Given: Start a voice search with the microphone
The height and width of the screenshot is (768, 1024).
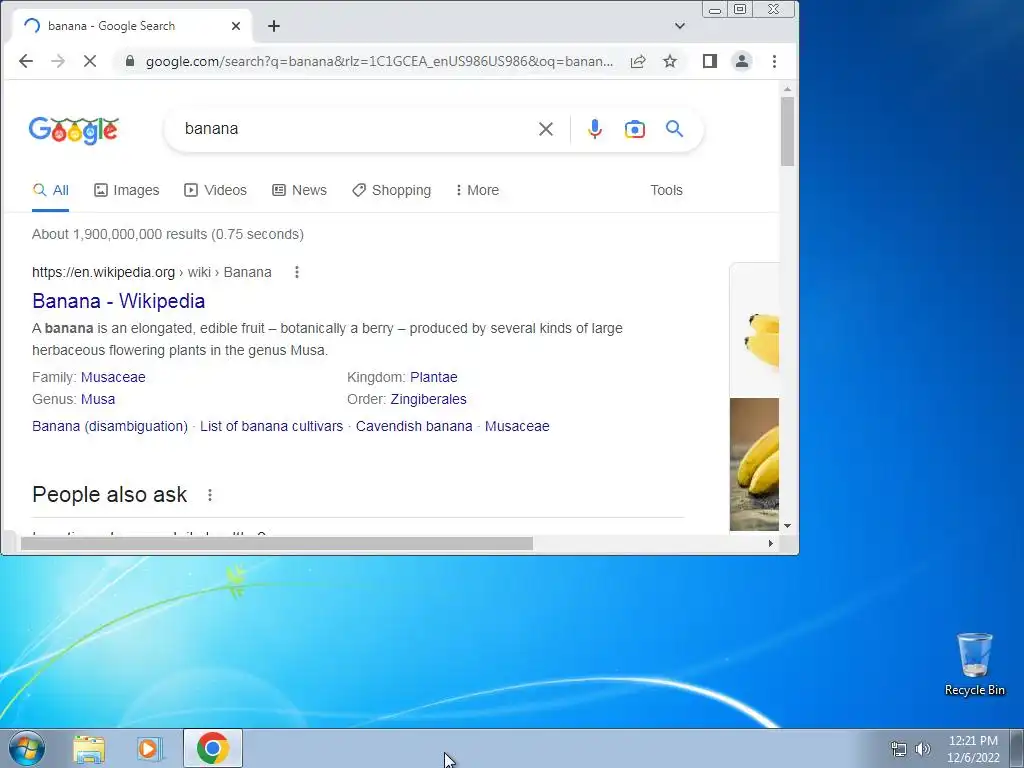Looking at the screenshot, I should pyautogui.click(x=594, y=129).
